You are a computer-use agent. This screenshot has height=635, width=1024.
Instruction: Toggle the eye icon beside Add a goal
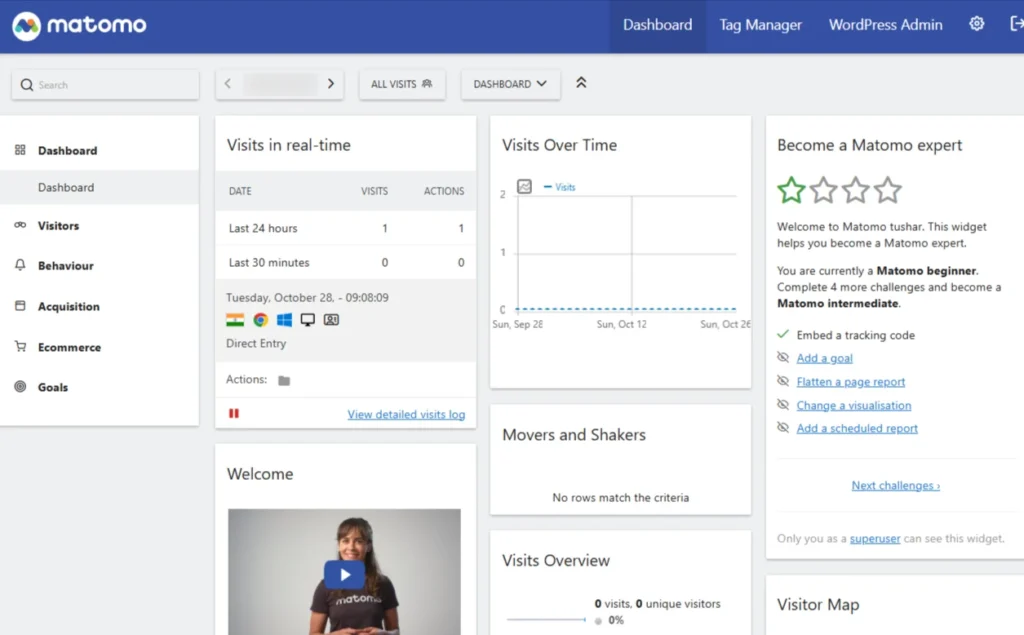783,358
